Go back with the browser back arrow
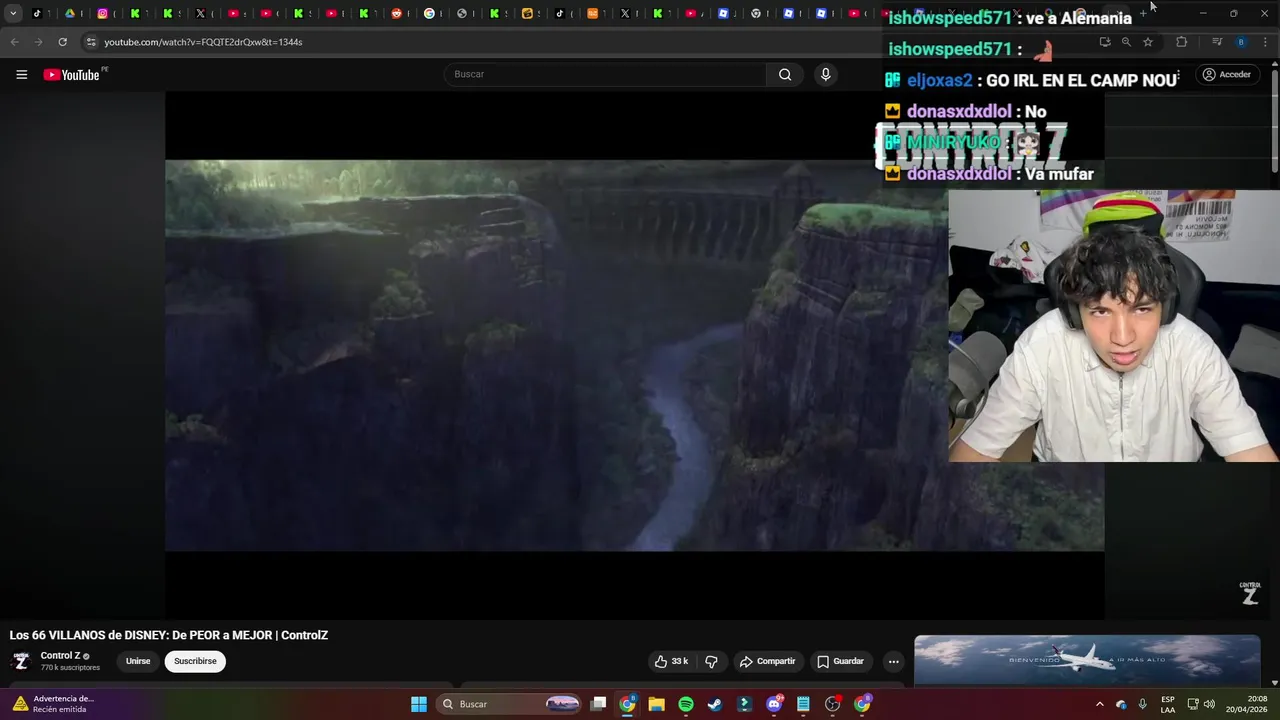This screenshot has width=1280, height=720. click(14, 42)
